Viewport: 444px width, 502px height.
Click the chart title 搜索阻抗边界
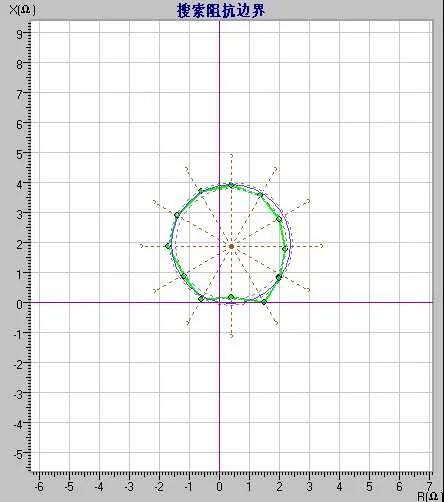point(221,11)
